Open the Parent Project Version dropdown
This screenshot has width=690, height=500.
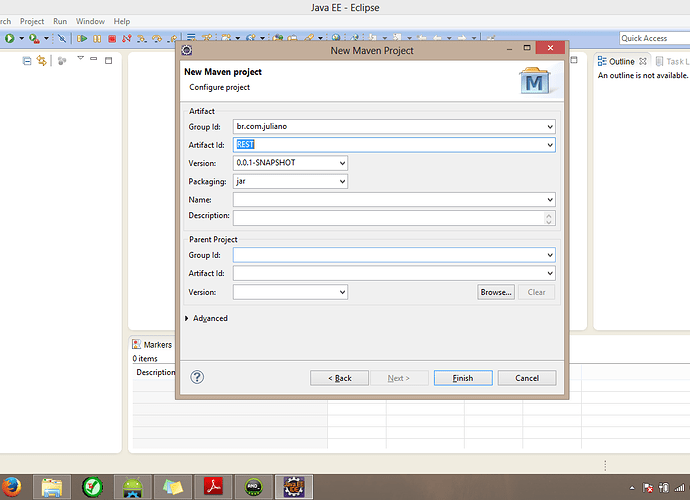[x=342, y=292]
